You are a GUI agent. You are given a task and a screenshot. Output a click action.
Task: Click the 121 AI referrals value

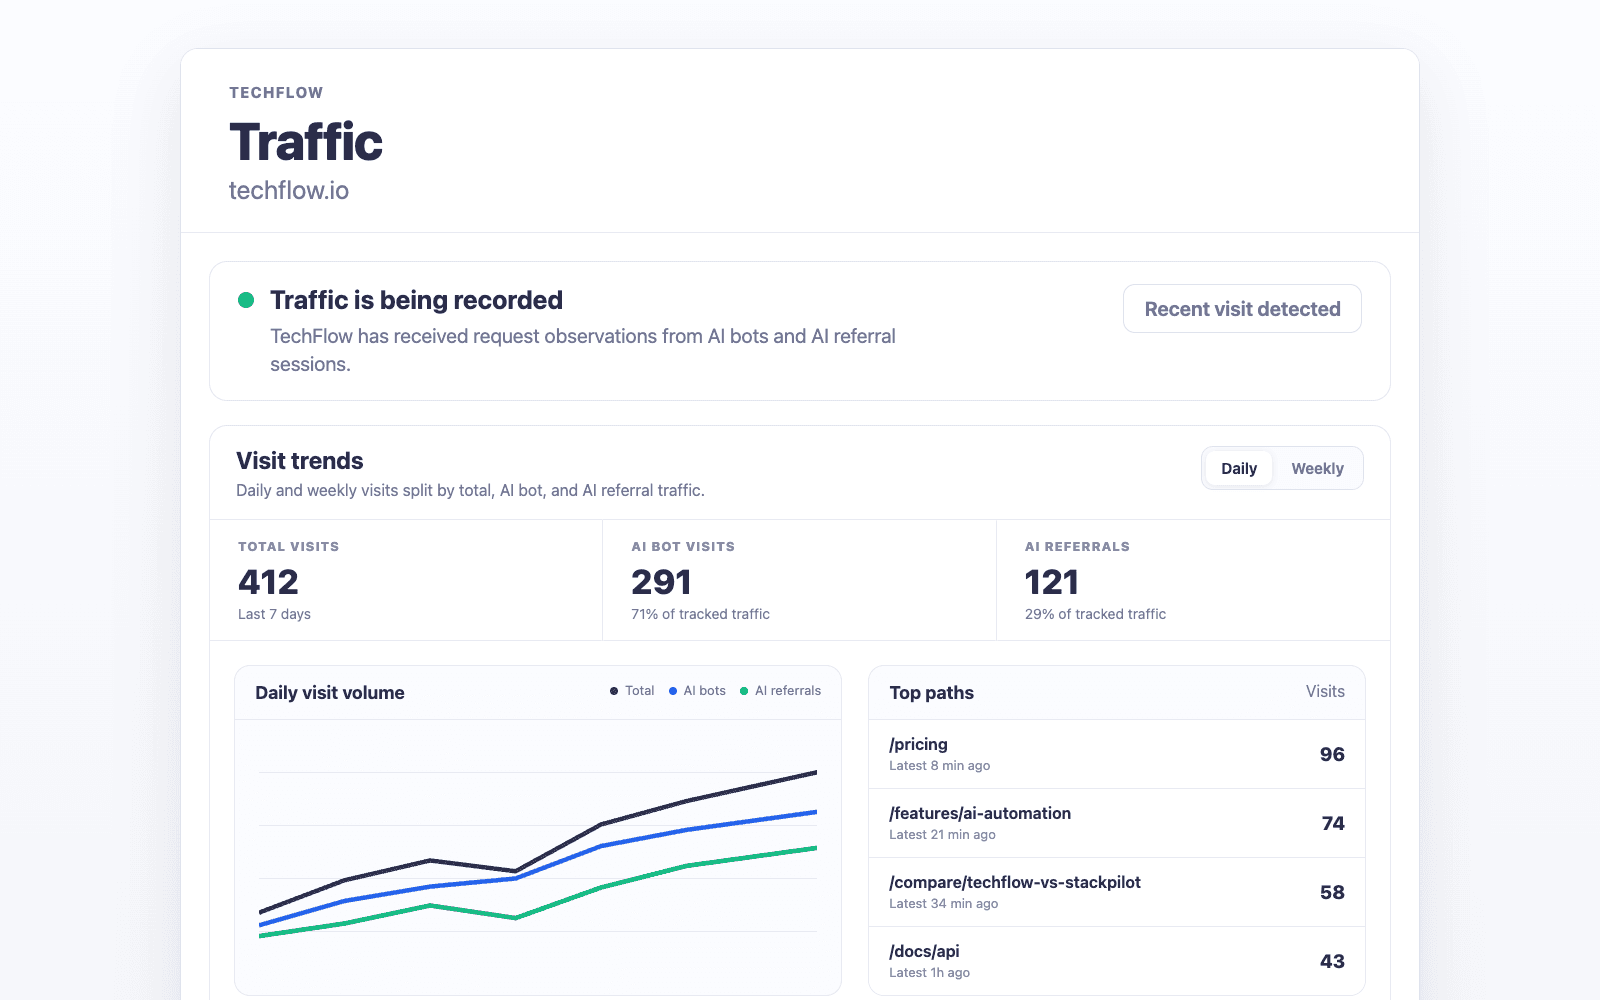coord(1052,582)
